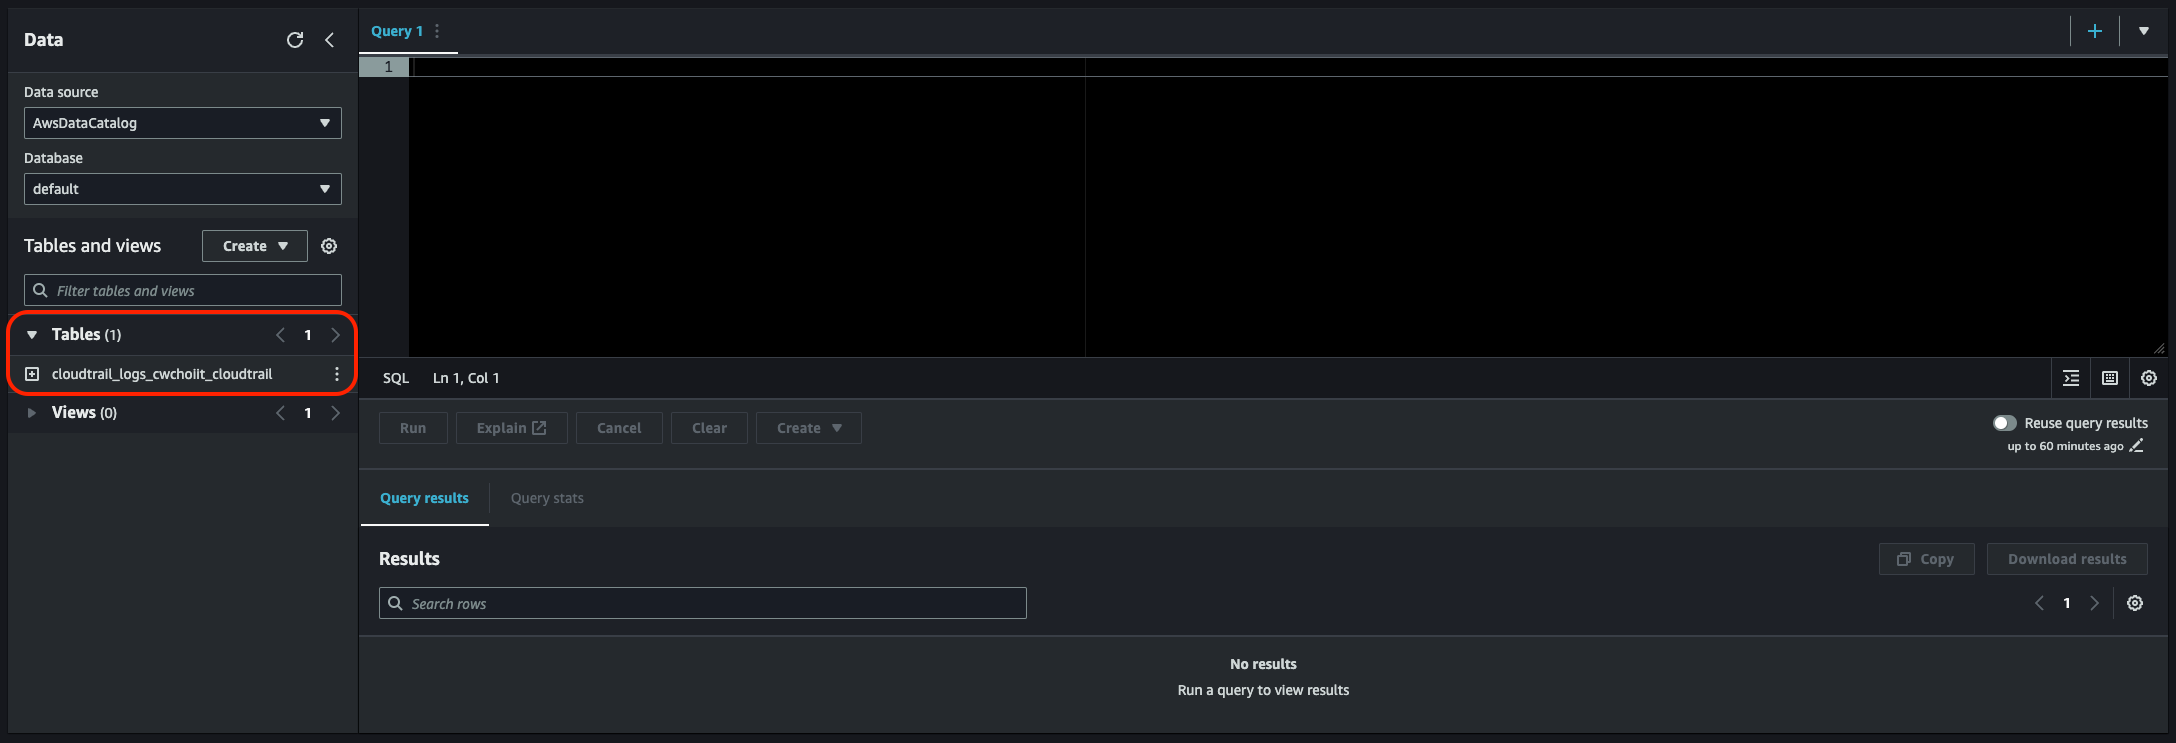Open Data source AwsDataCatalog dropdown

click(183, 123)
